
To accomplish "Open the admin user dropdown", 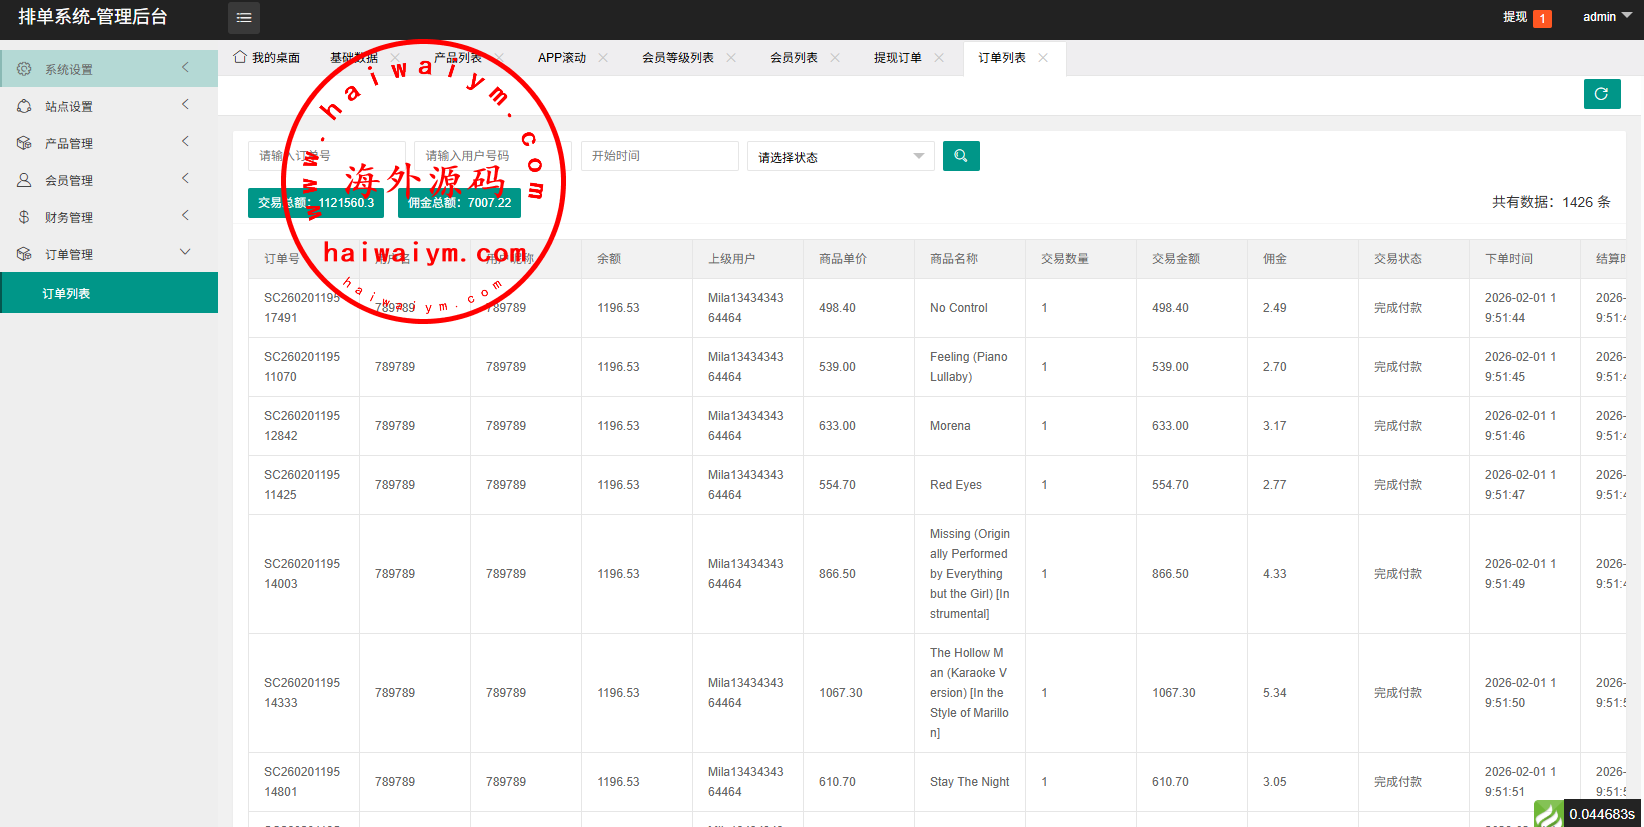I will 1606,17.
